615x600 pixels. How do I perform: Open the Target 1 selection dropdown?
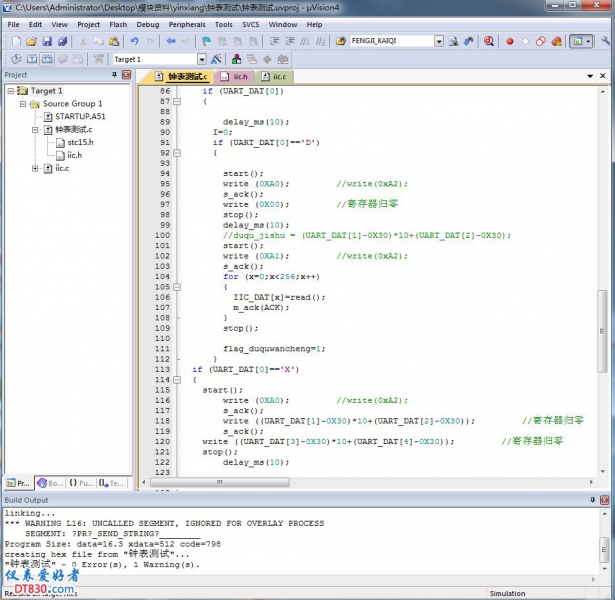201,59
